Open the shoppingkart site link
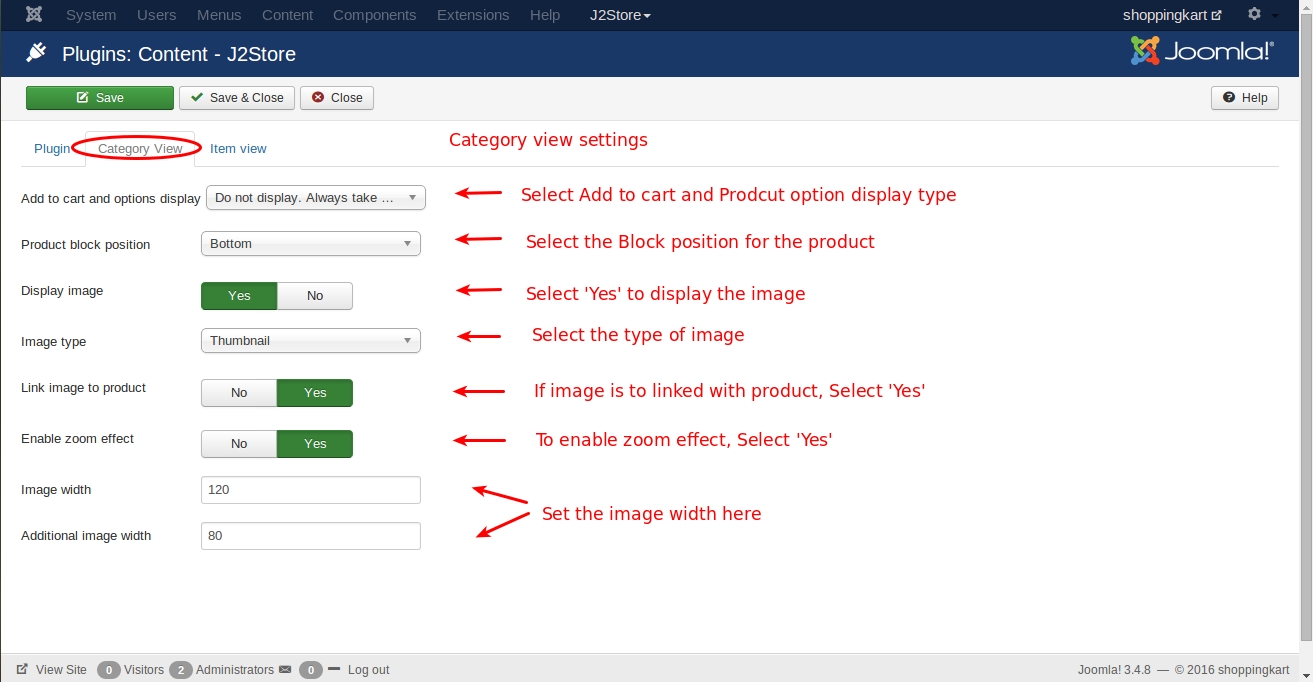This screenshot has width=1313, height=682. [1172, 15]
